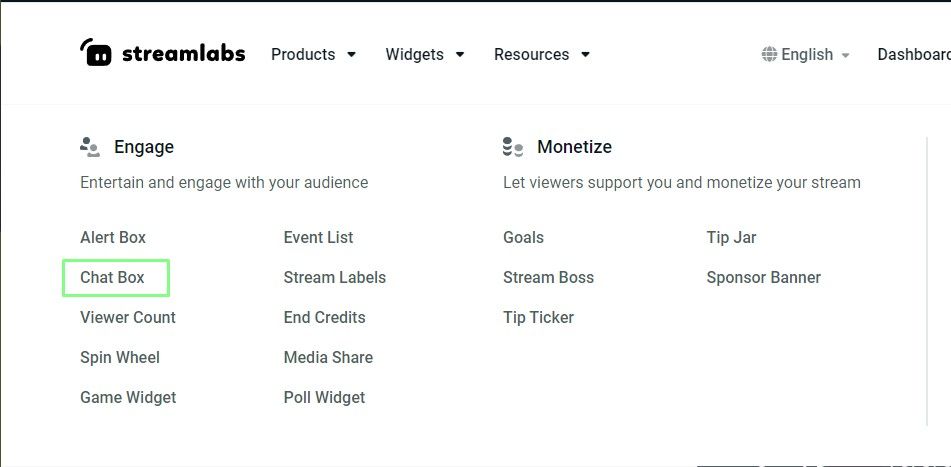
Task: Expand the Widgets dropdown menu
Action: [425, 55]
